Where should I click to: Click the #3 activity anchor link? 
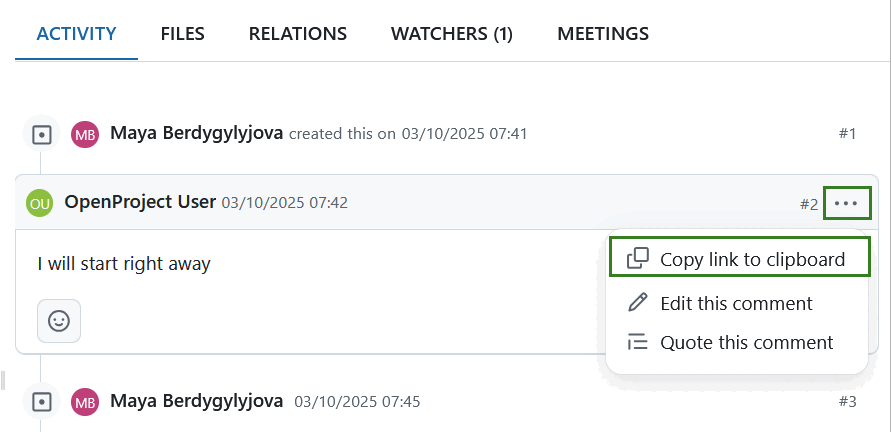click(847, 402)
